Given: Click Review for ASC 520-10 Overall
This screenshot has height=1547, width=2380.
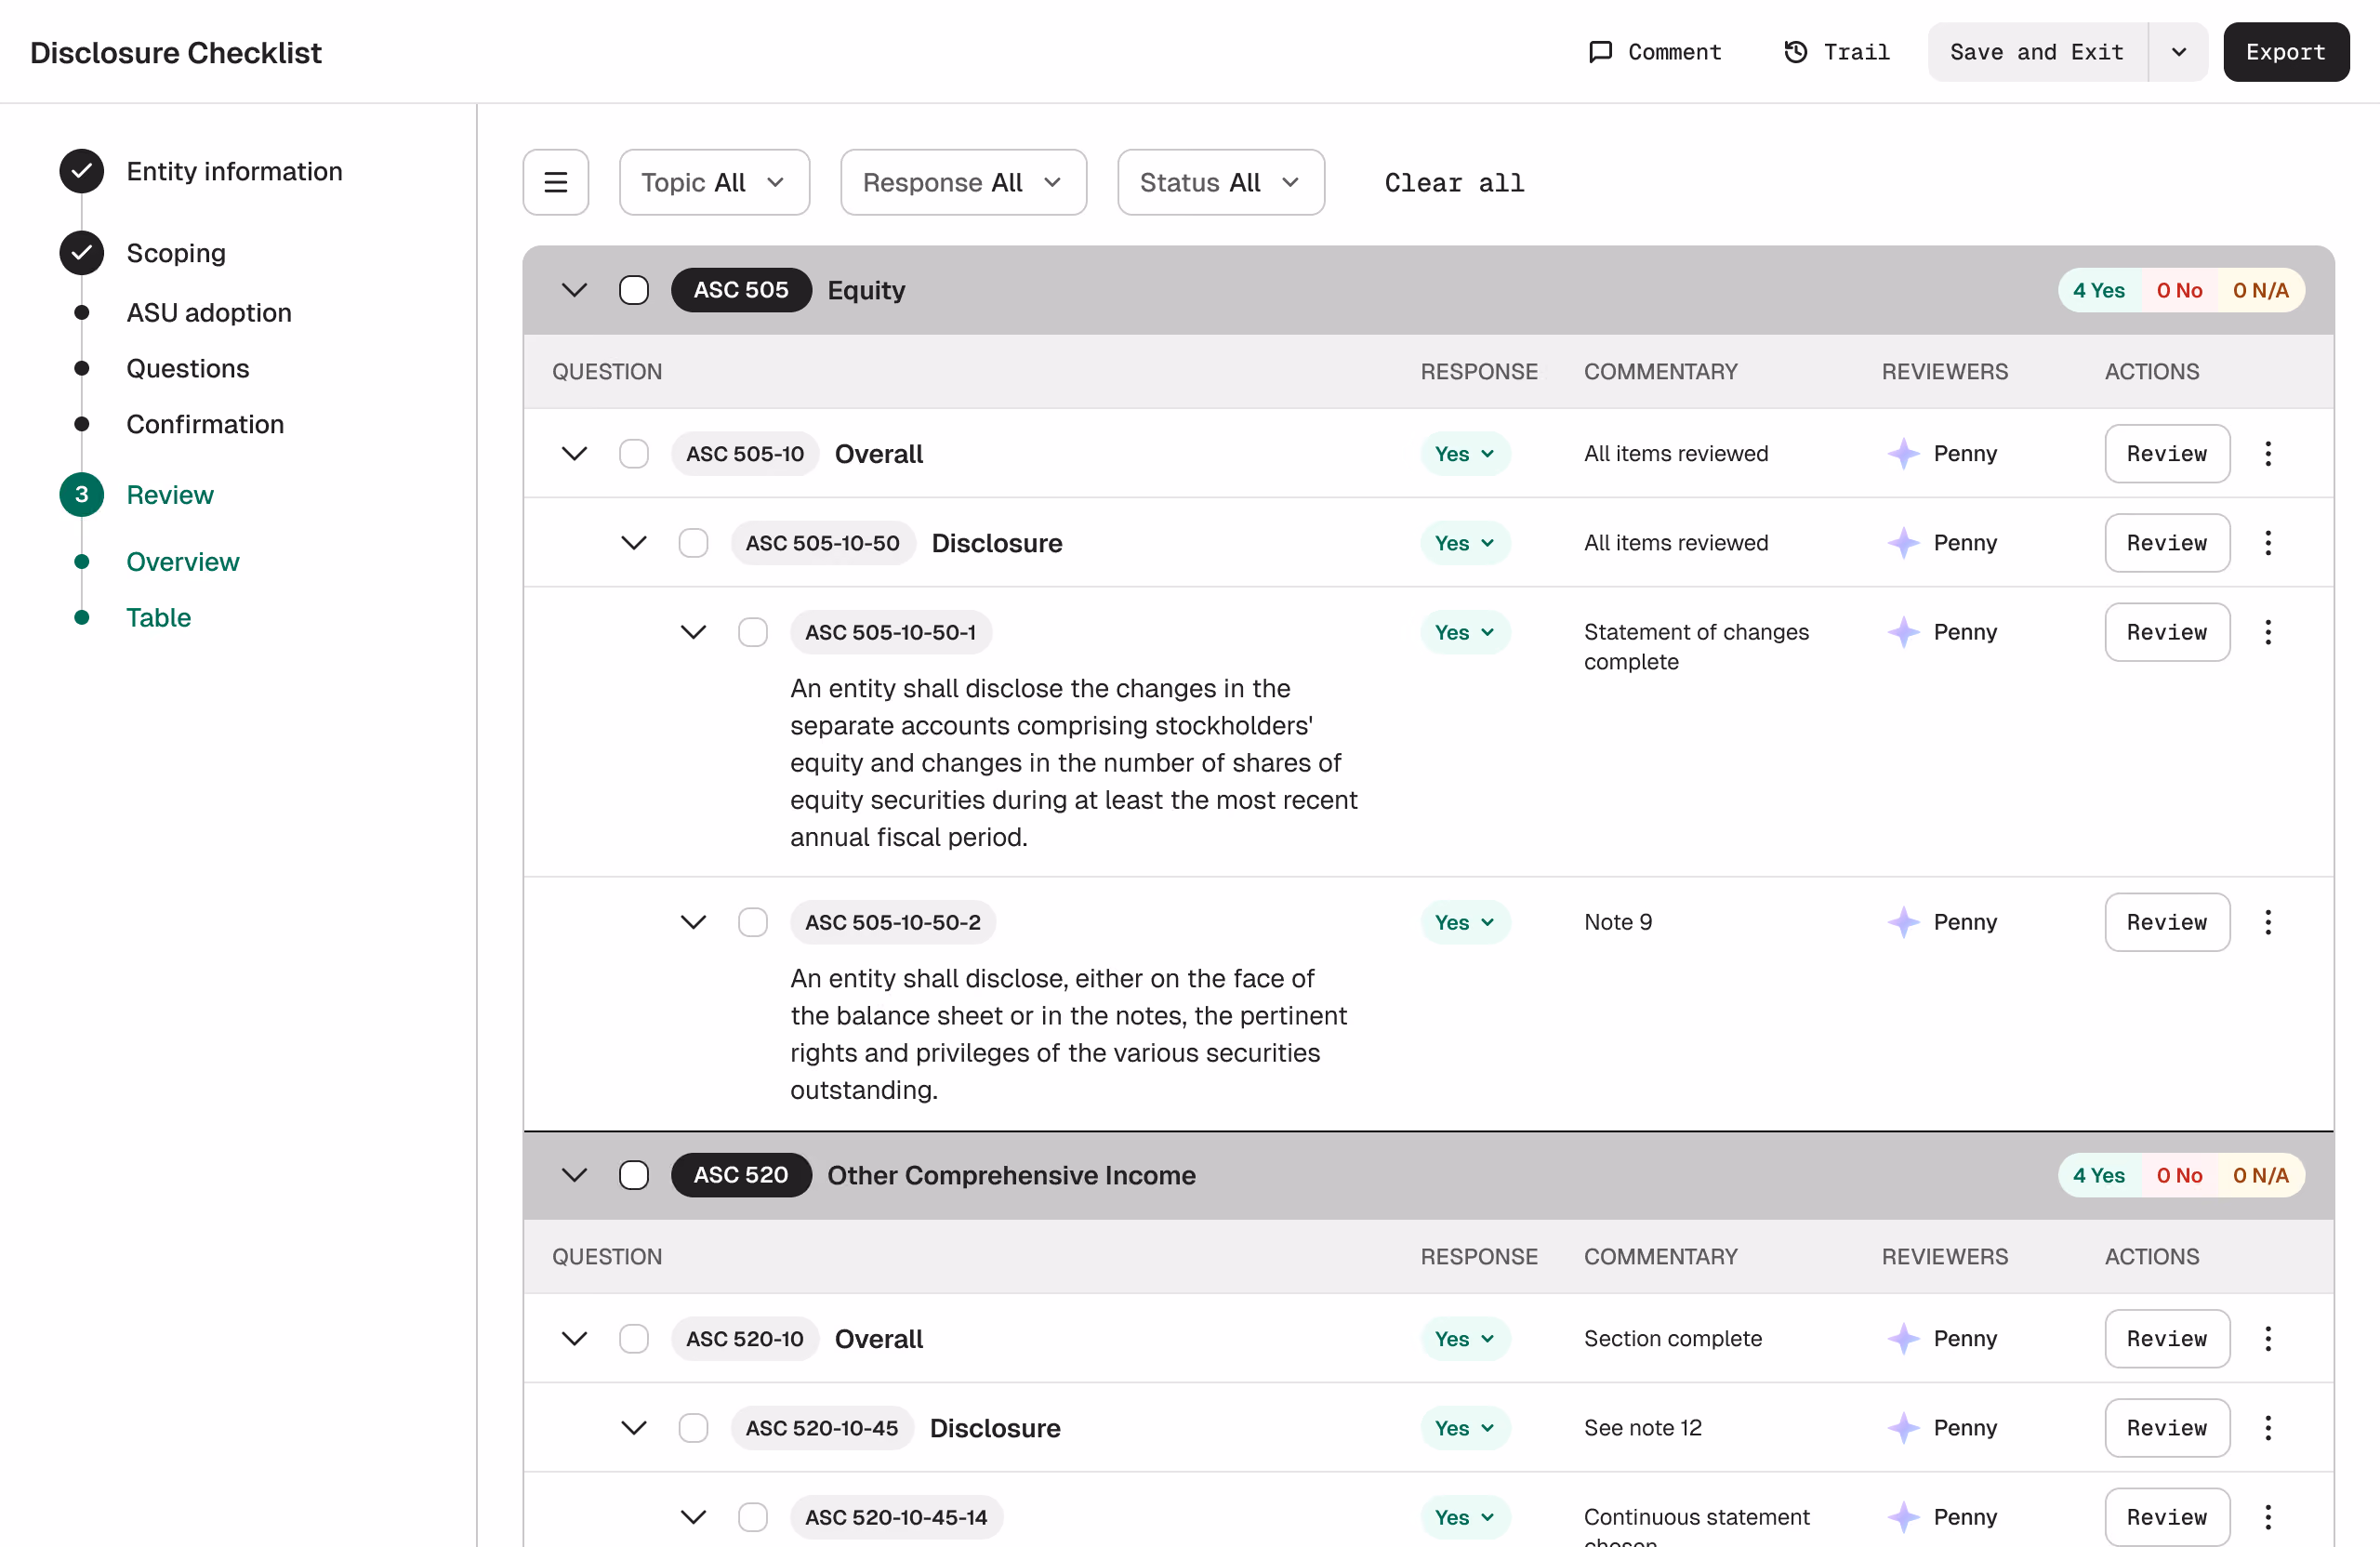Looking at the screenshot, I should [x=2167, y=1339].
